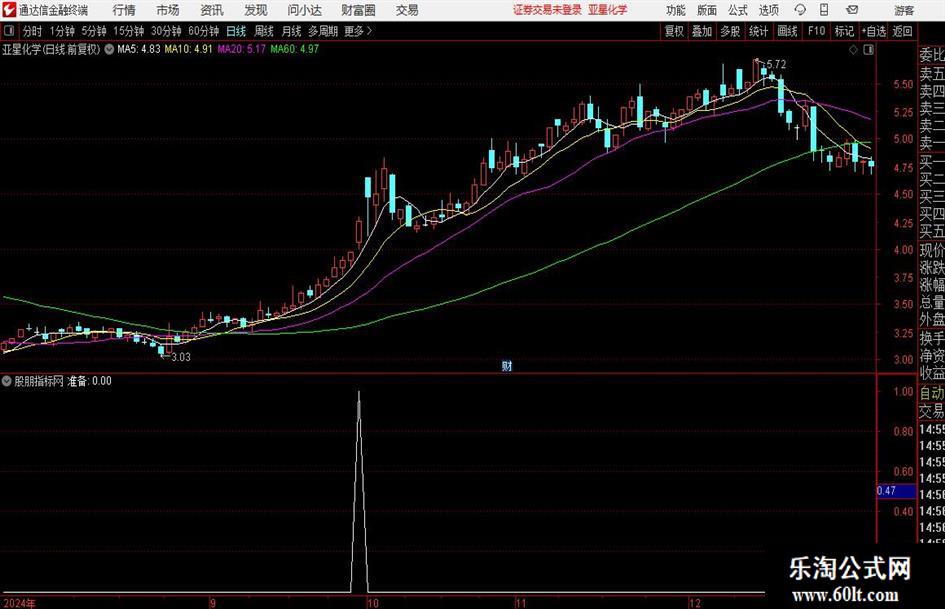This screenshot has width=945, height=609.
Task: Click the 多股 multi-stock button
Action: (x=730, y=31)
